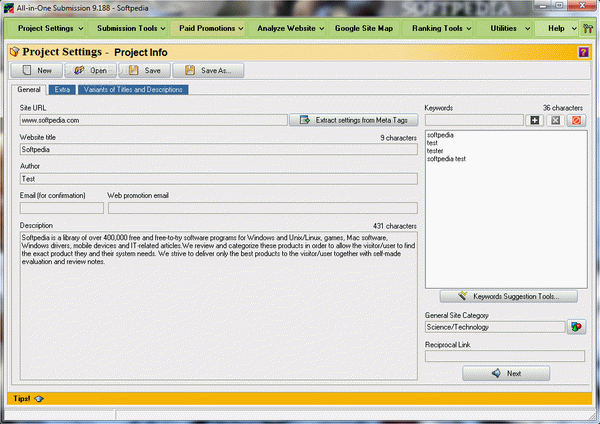
Task: Click the Next button
Action: [506, 373]
